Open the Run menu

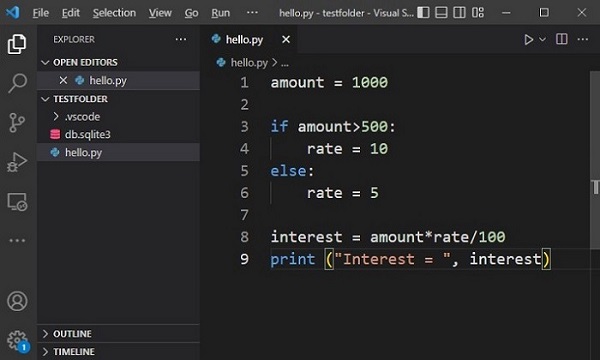pyautogui.click(x=220, y=13)
